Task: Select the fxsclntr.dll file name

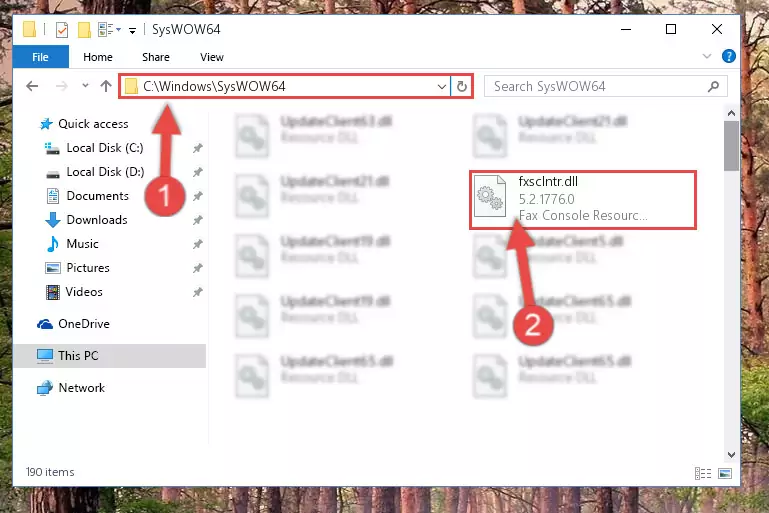Action: (x=548, y=181)
